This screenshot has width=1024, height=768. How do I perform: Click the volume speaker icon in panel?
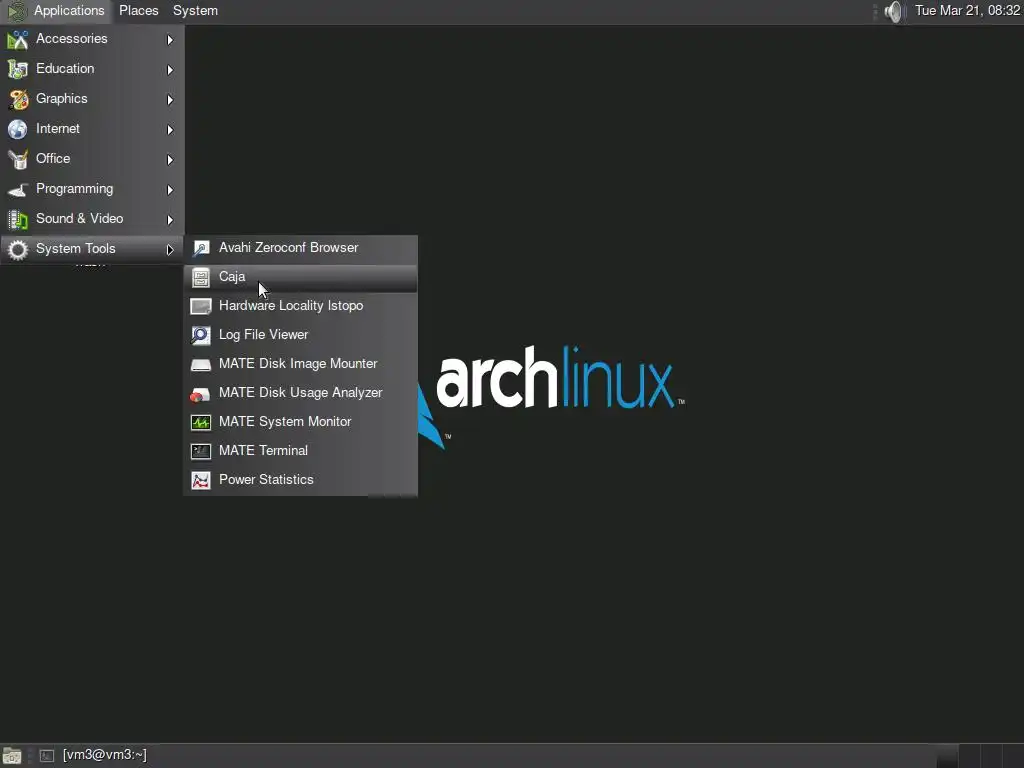893,11
